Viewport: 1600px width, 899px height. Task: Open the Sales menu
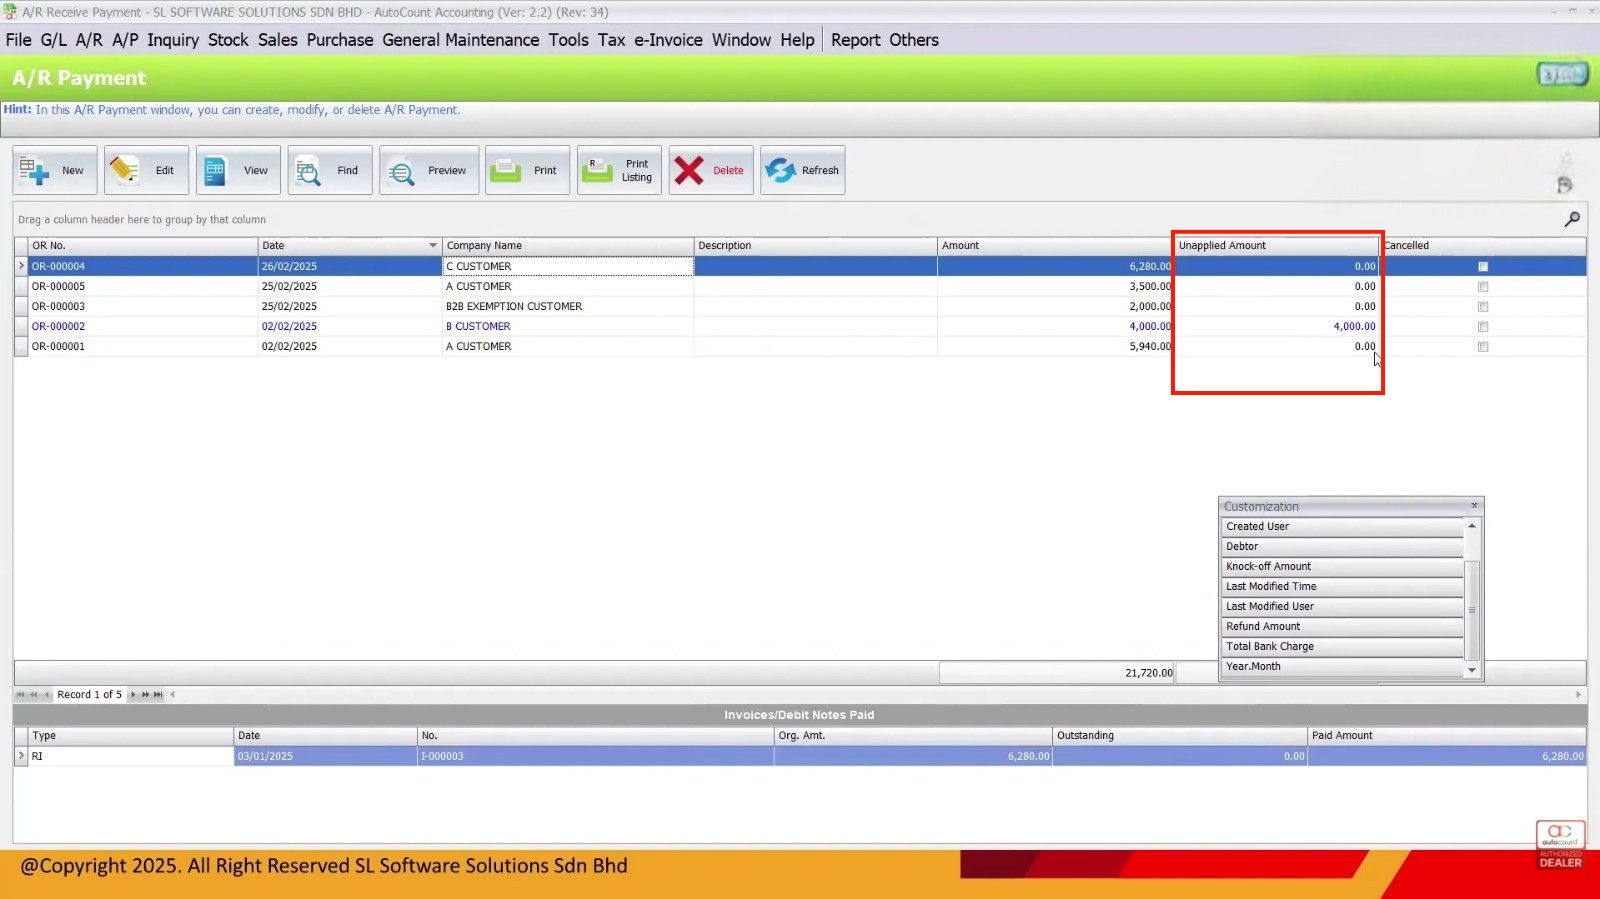(278, 40)
